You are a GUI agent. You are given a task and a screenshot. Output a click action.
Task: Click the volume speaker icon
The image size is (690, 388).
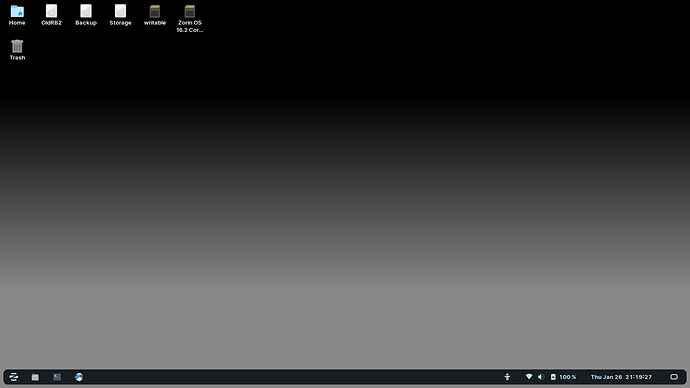click(x=541, y=377)
